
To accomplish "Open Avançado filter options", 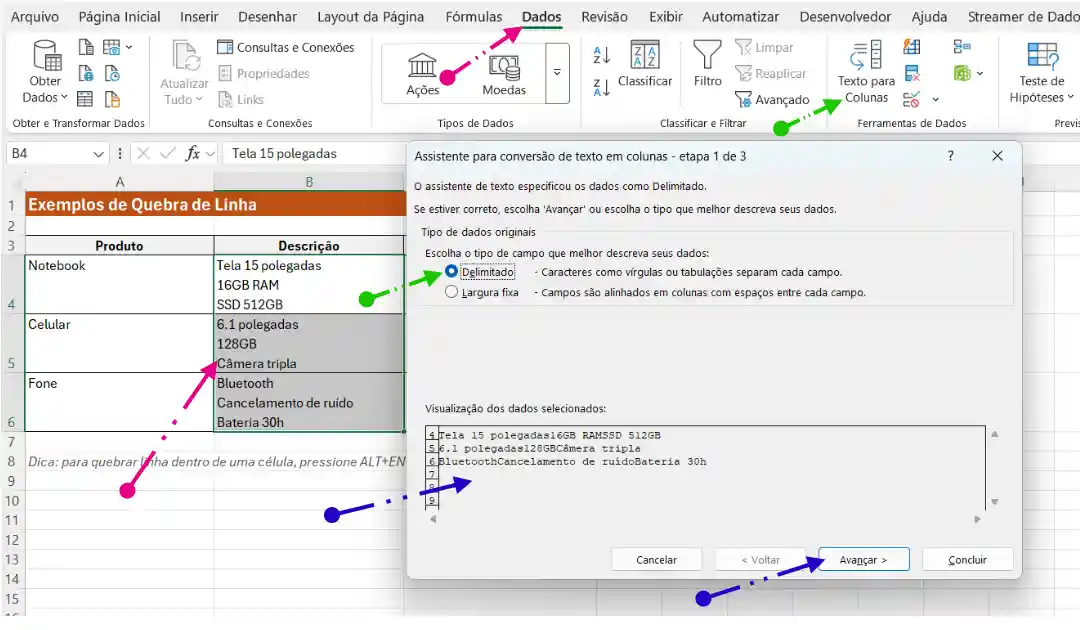I will coord(772,100).
